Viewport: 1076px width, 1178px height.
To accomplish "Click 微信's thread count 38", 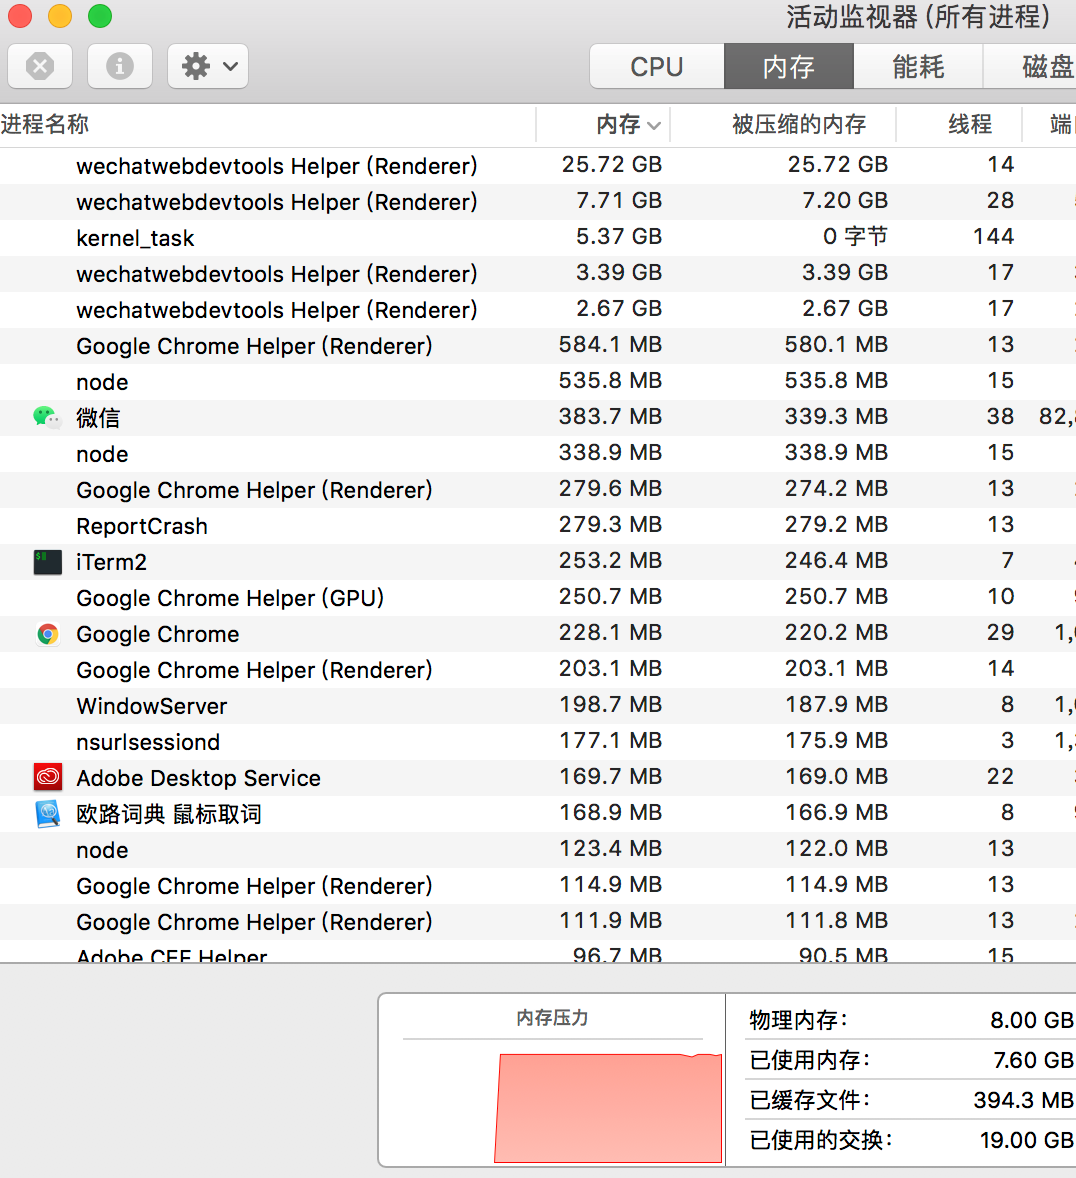I will tap(1000, 416).
